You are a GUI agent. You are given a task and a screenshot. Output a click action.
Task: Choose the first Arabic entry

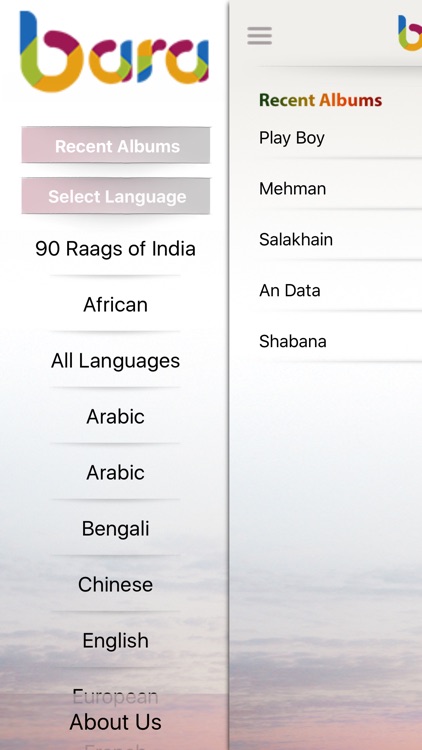tap(115, 417)
